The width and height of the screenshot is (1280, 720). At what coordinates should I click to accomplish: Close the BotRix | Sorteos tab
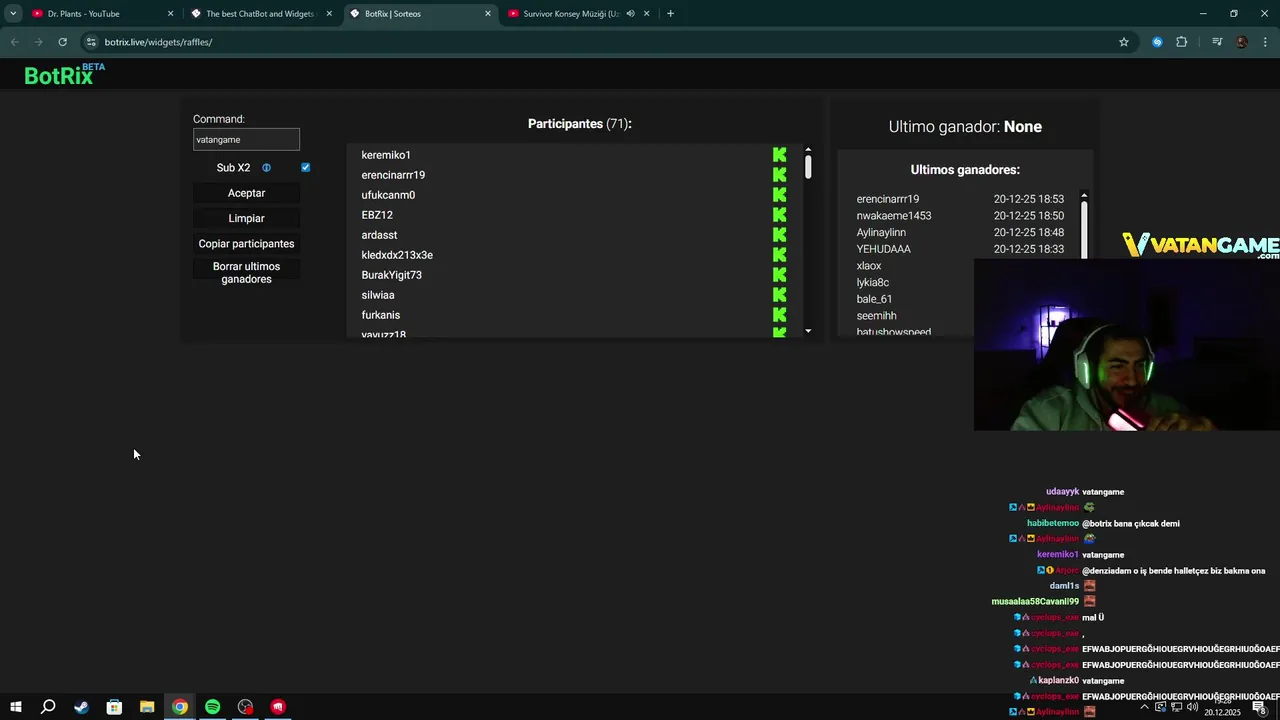[488, 14]
